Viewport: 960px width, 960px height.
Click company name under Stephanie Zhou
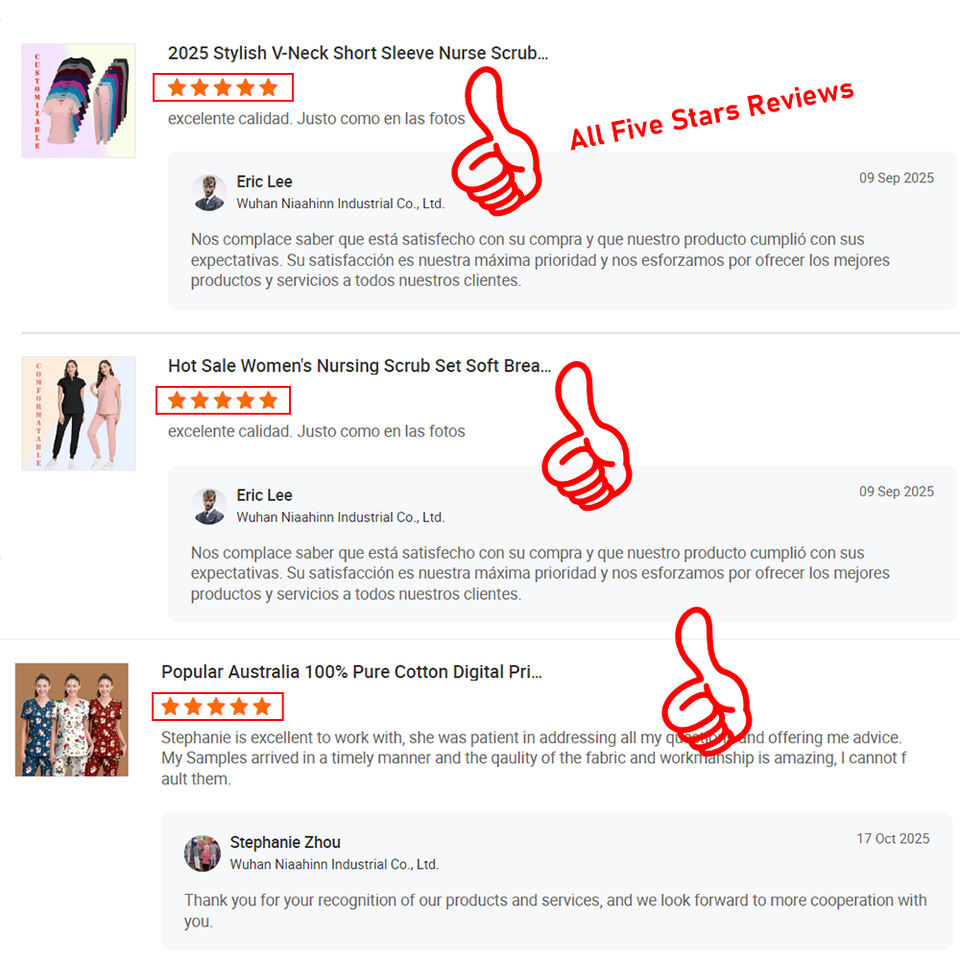click(x=334, y=864)
